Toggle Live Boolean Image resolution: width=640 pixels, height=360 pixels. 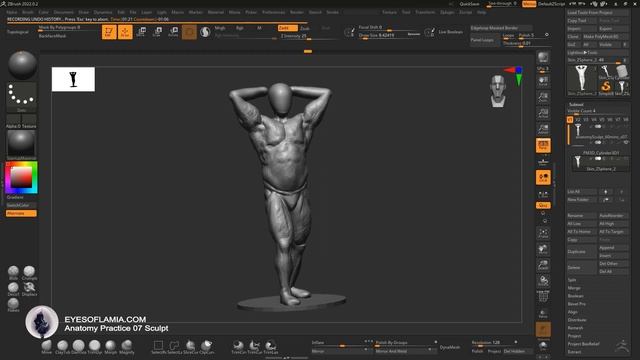(451, 32)
